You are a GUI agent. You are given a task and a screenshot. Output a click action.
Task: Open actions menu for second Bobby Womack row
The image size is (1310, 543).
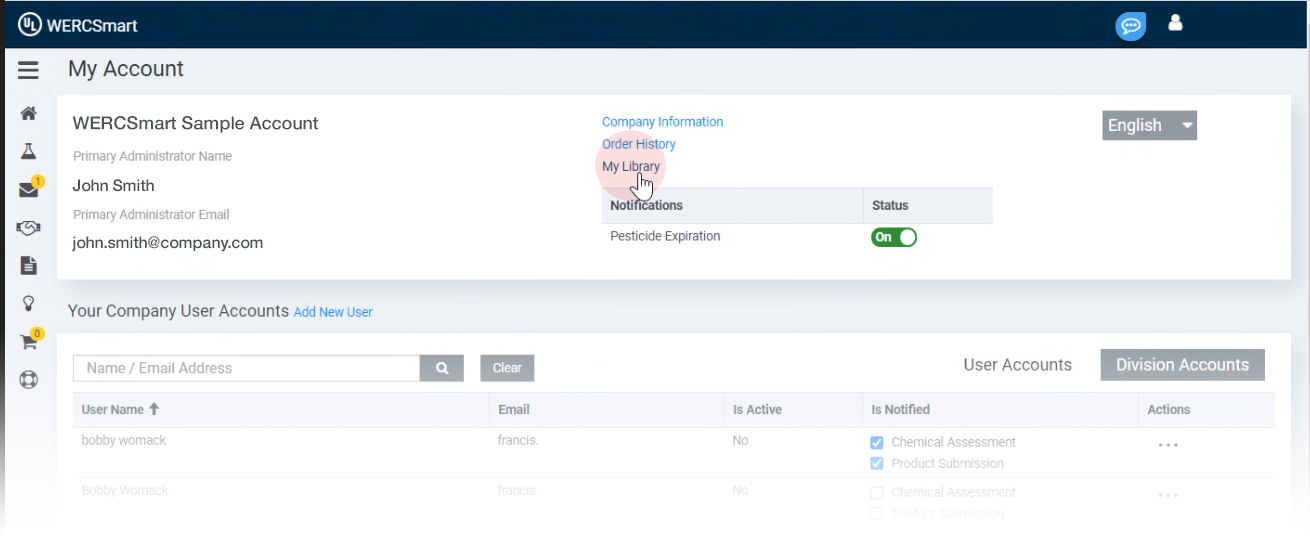tap(1168, 495)
